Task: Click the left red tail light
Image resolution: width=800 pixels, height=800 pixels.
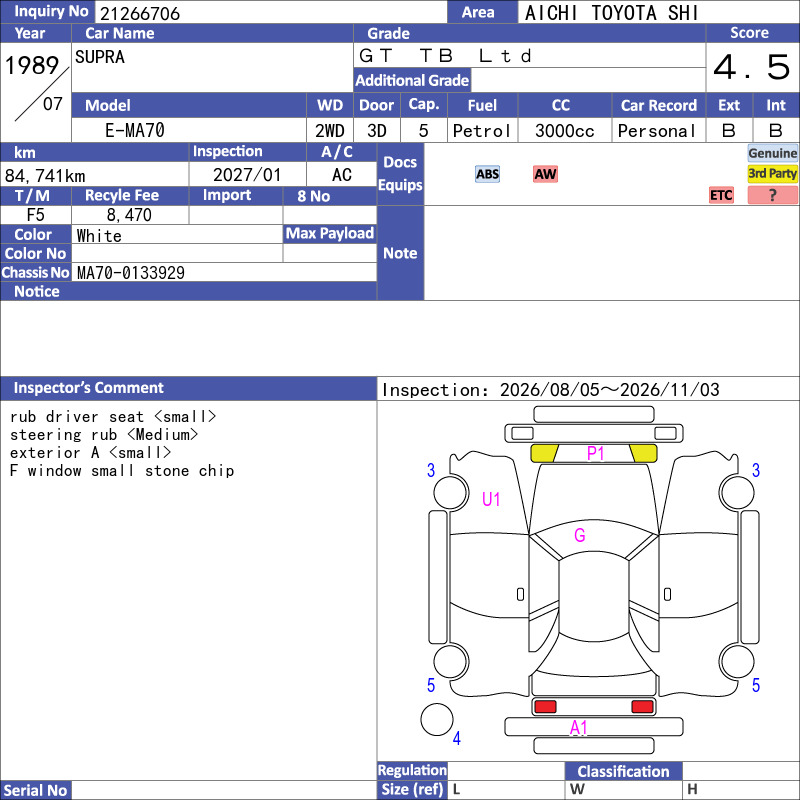Action: [545, 707]
